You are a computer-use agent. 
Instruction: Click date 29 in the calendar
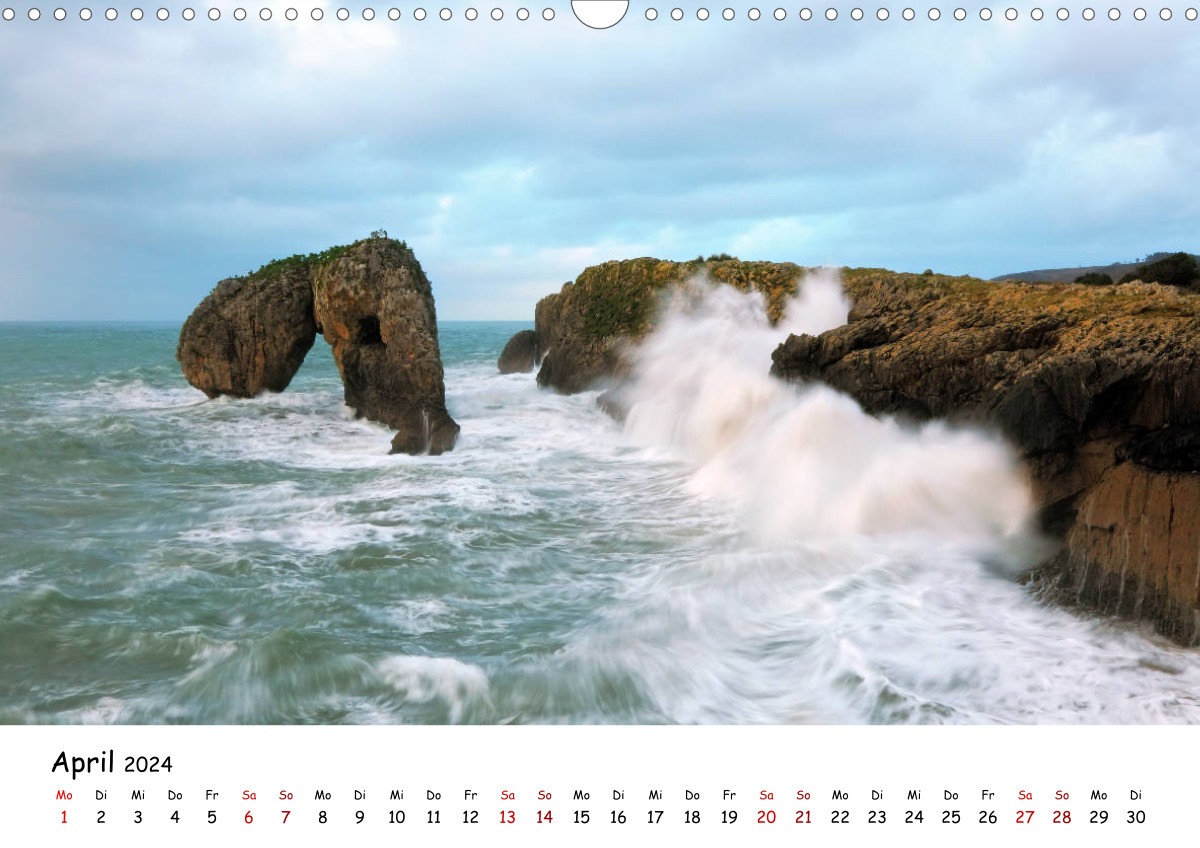pyautogui.click(x=1100, y=817)
